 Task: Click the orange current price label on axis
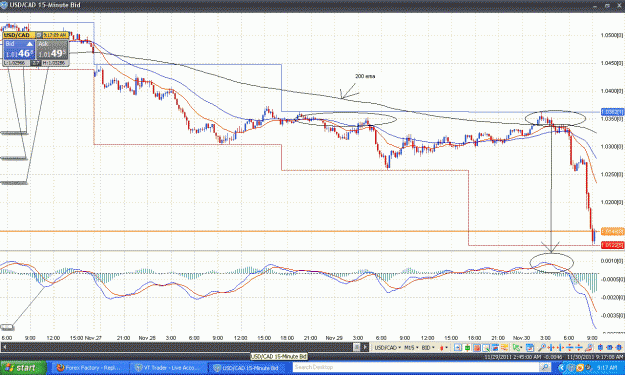click(612, 232)
